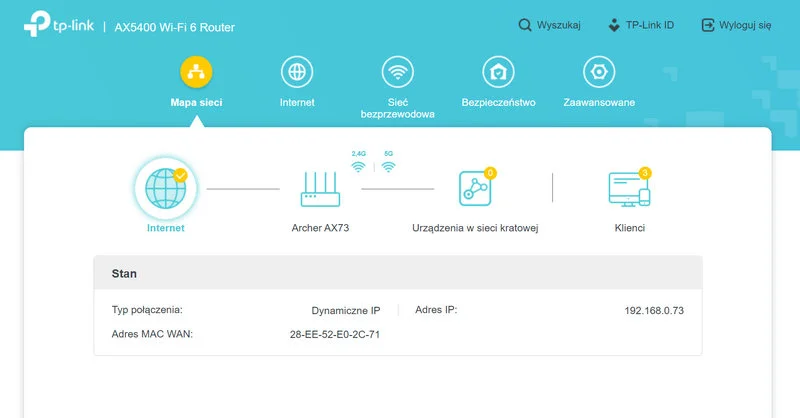Open the Sieć bezprzewodowa Wi-Fi icon

pyautogui.click(x=397, y=72)
